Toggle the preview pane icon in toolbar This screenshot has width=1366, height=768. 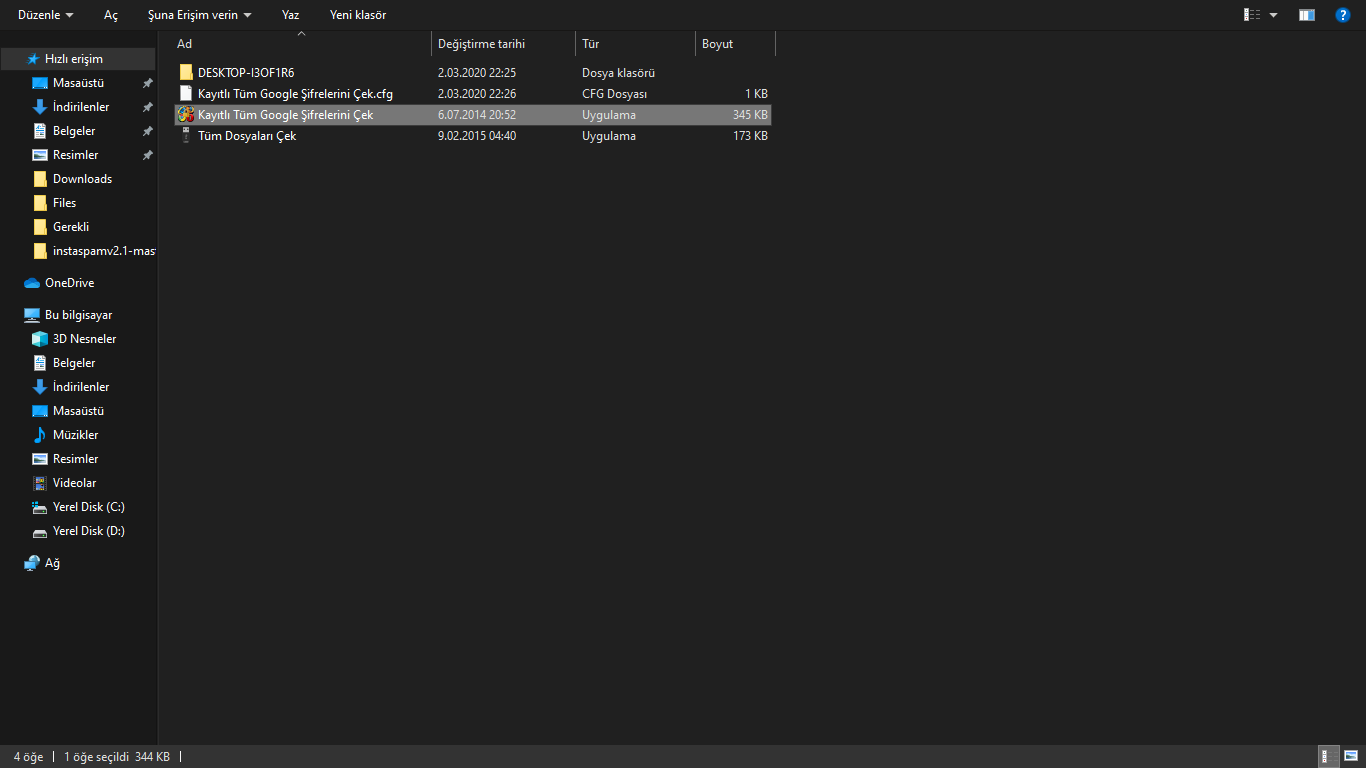(x=1307, y=15)
